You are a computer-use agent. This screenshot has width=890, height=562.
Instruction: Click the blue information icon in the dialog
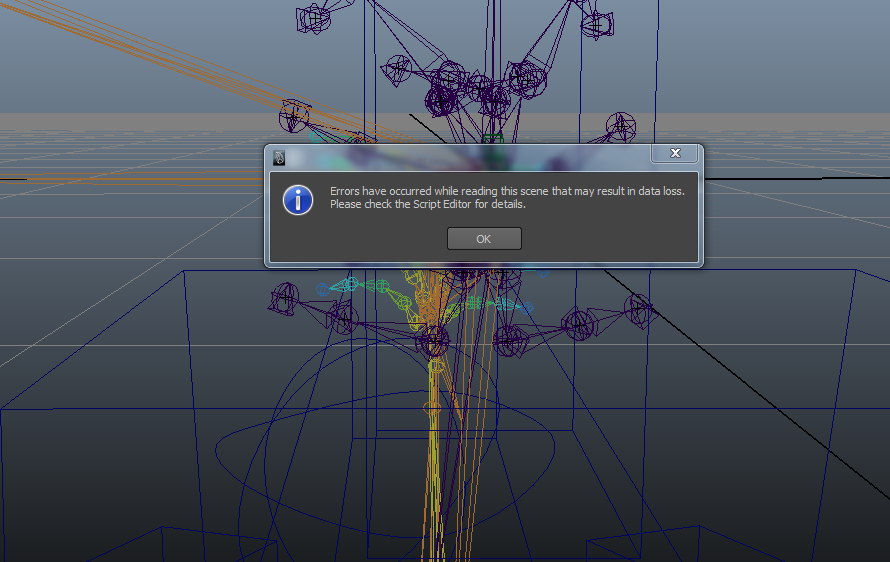[298, 200]
